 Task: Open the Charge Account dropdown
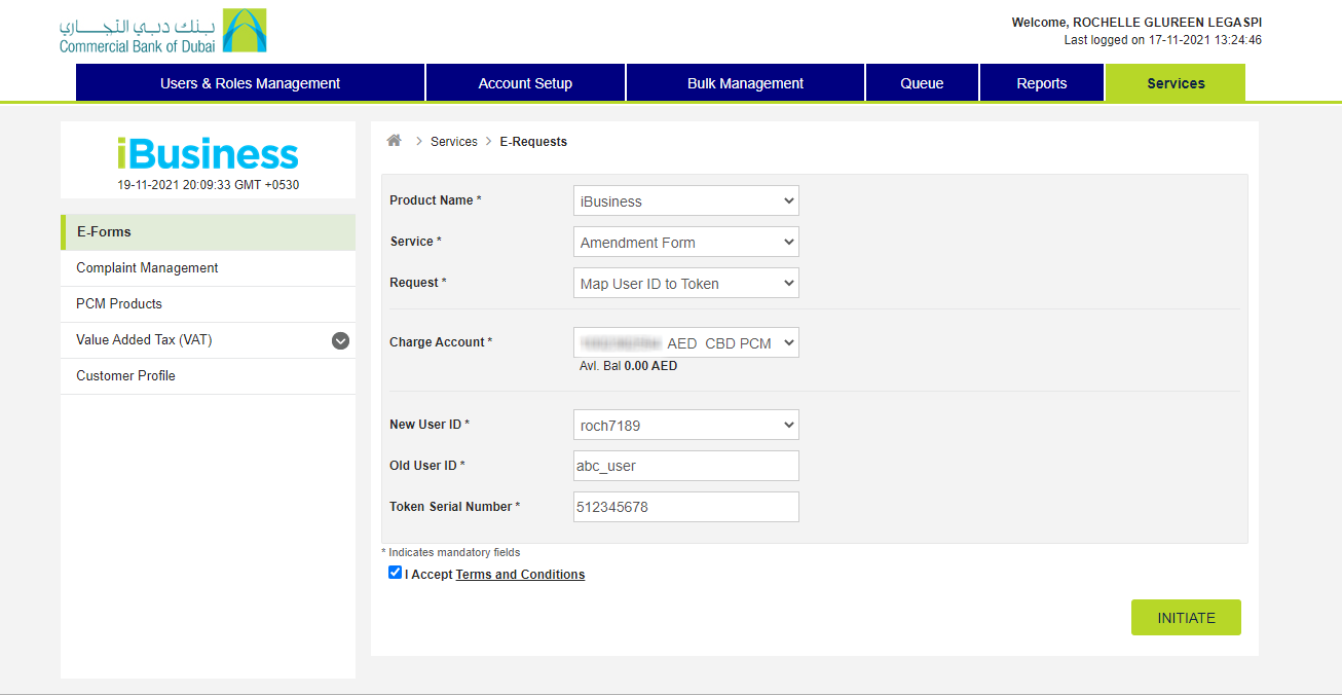point(686,342)
